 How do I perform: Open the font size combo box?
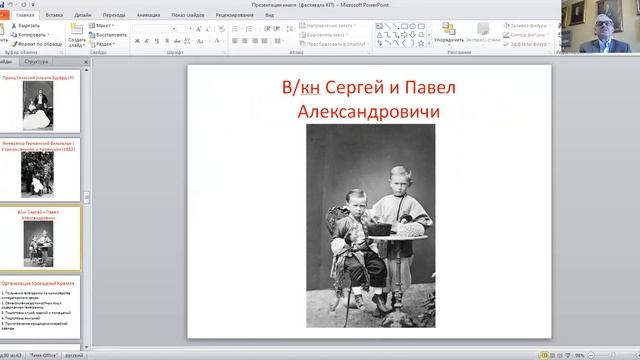point(186,29)
